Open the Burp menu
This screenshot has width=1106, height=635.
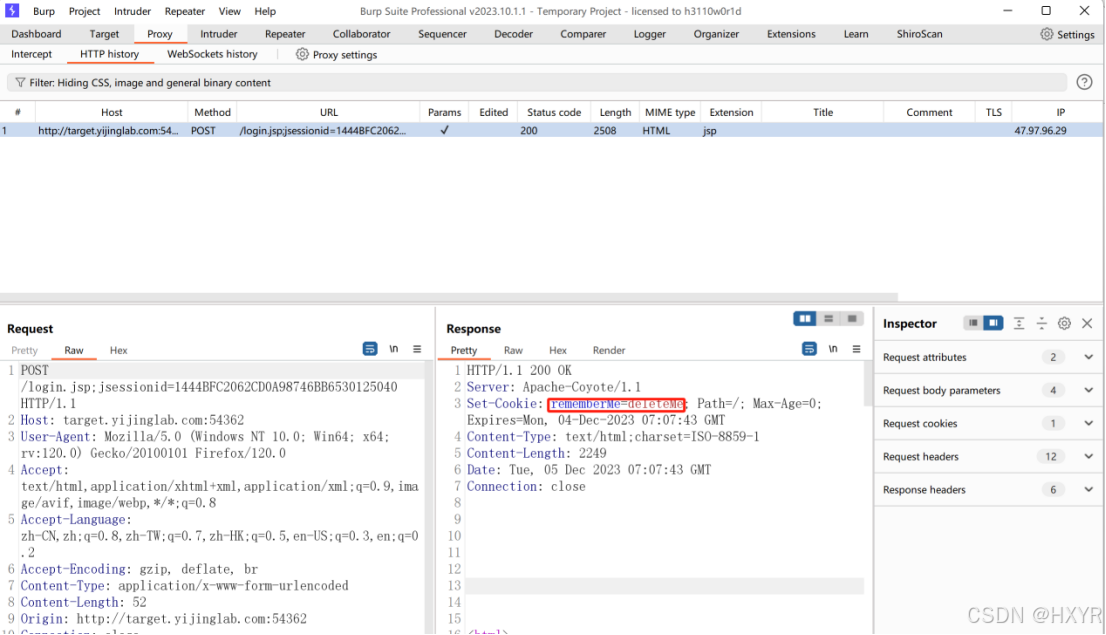click(44, 11)
